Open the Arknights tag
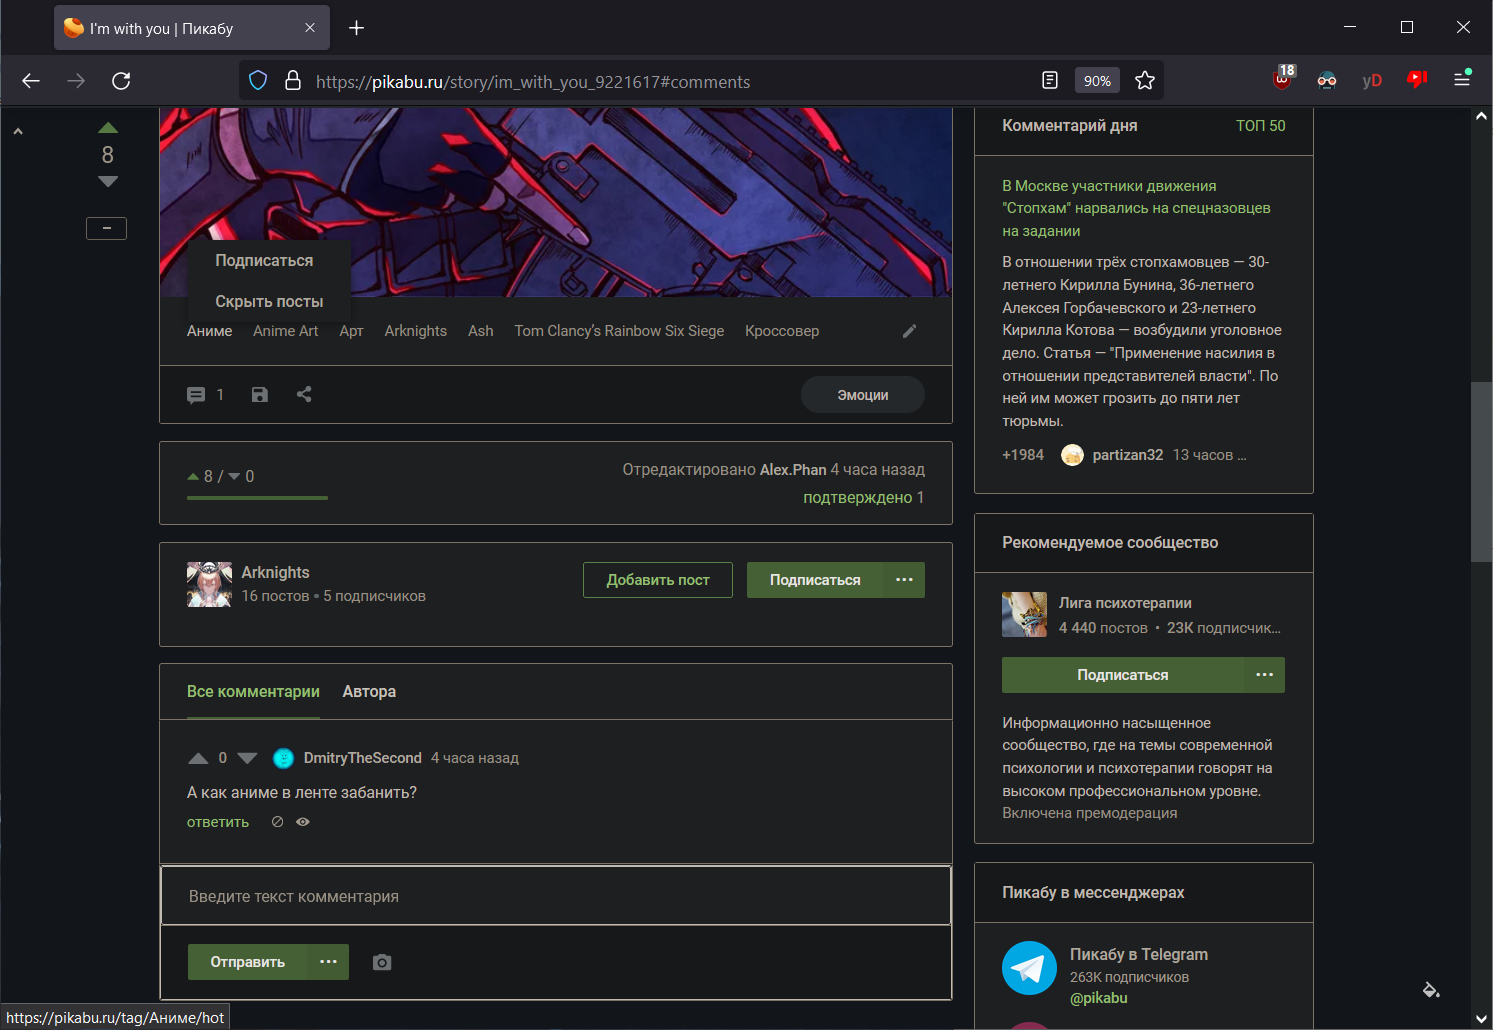The width and height of the screenshot is (1493, 1030). click(x=416, y=331)
